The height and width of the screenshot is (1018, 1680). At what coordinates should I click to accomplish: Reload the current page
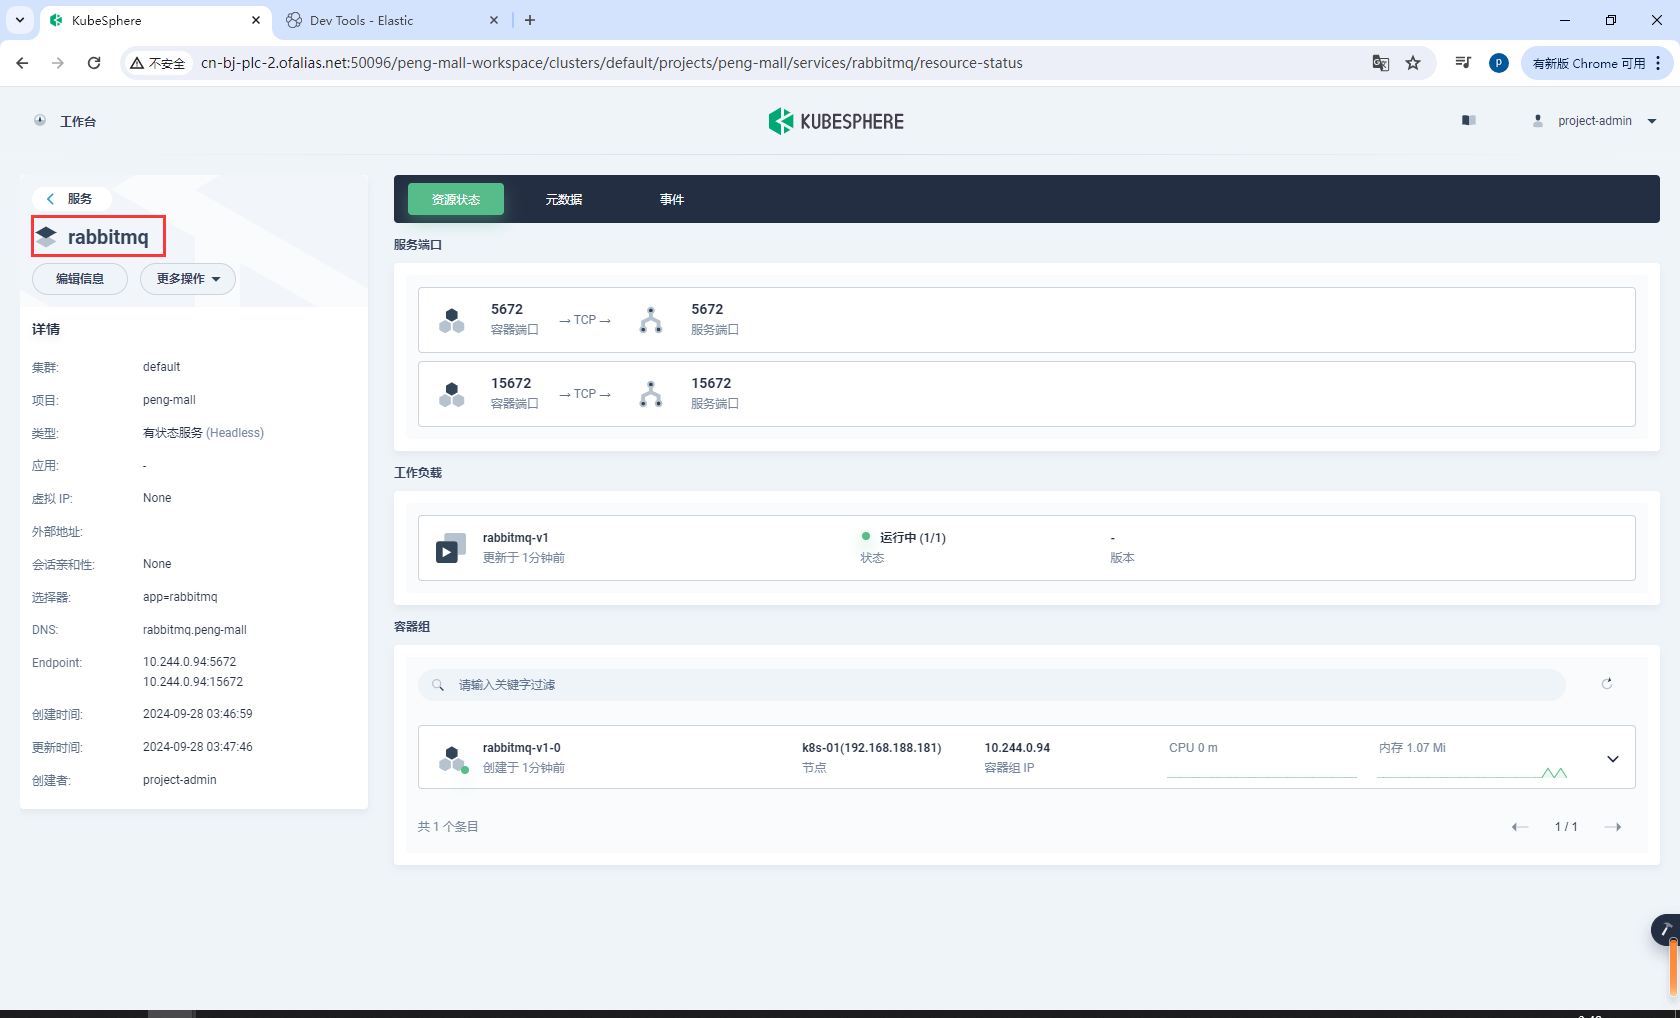pos(94,63)
